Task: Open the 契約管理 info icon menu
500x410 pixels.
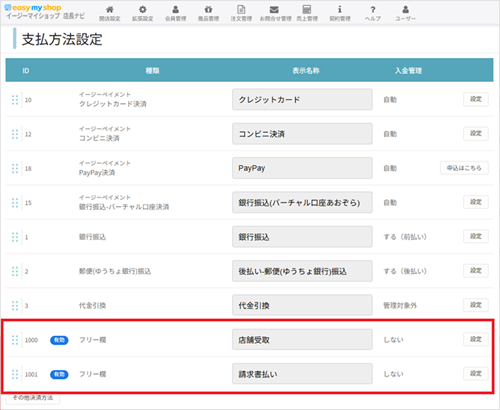Action: 340,13
